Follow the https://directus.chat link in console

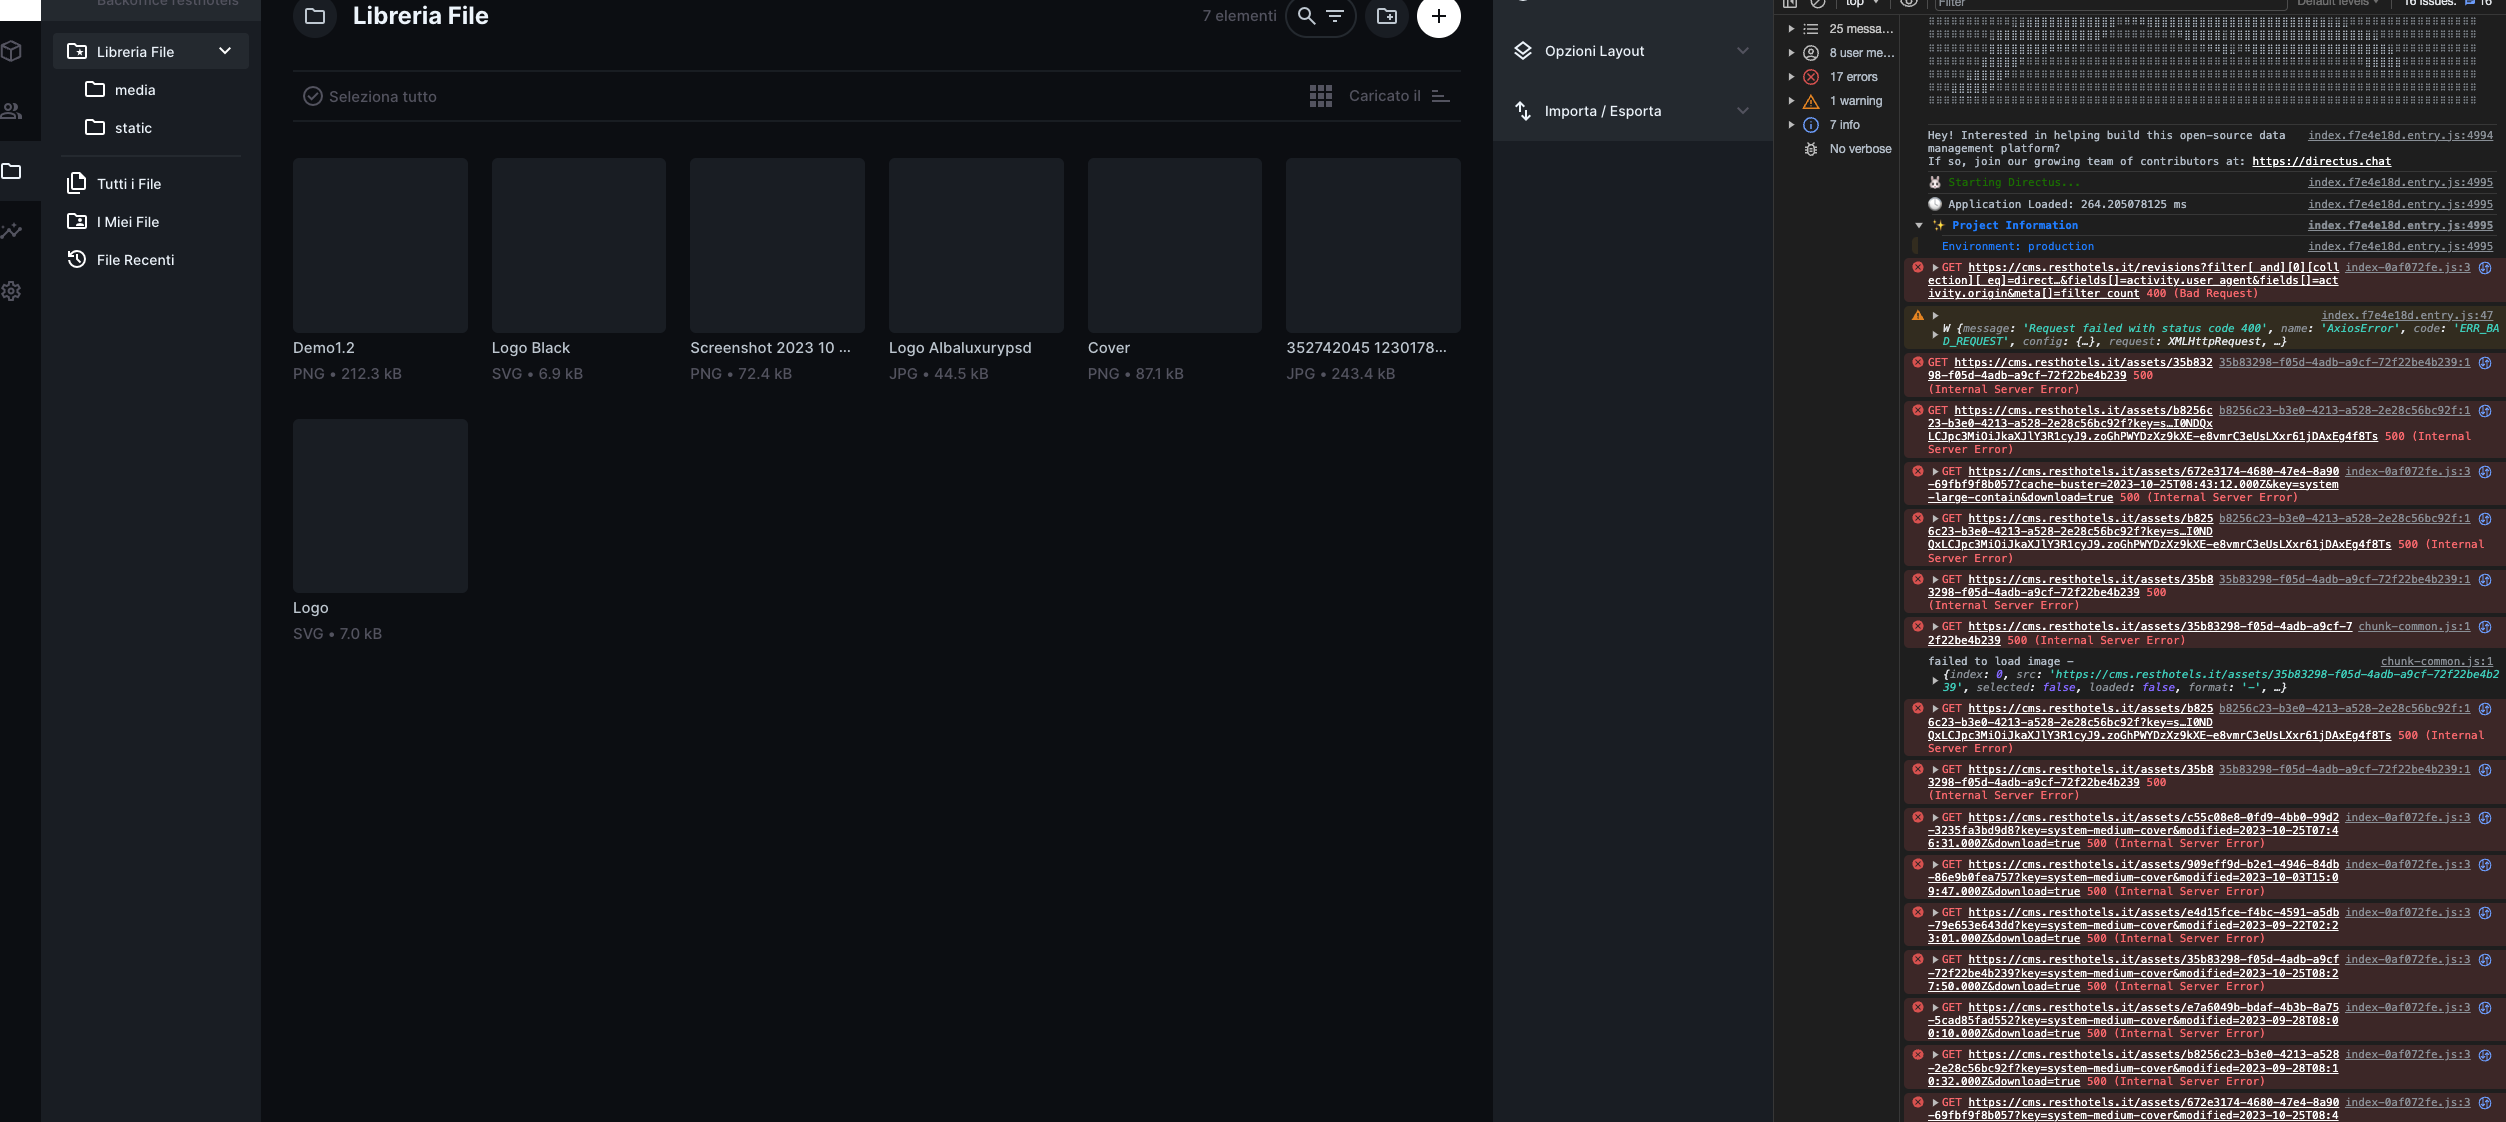2320,160
